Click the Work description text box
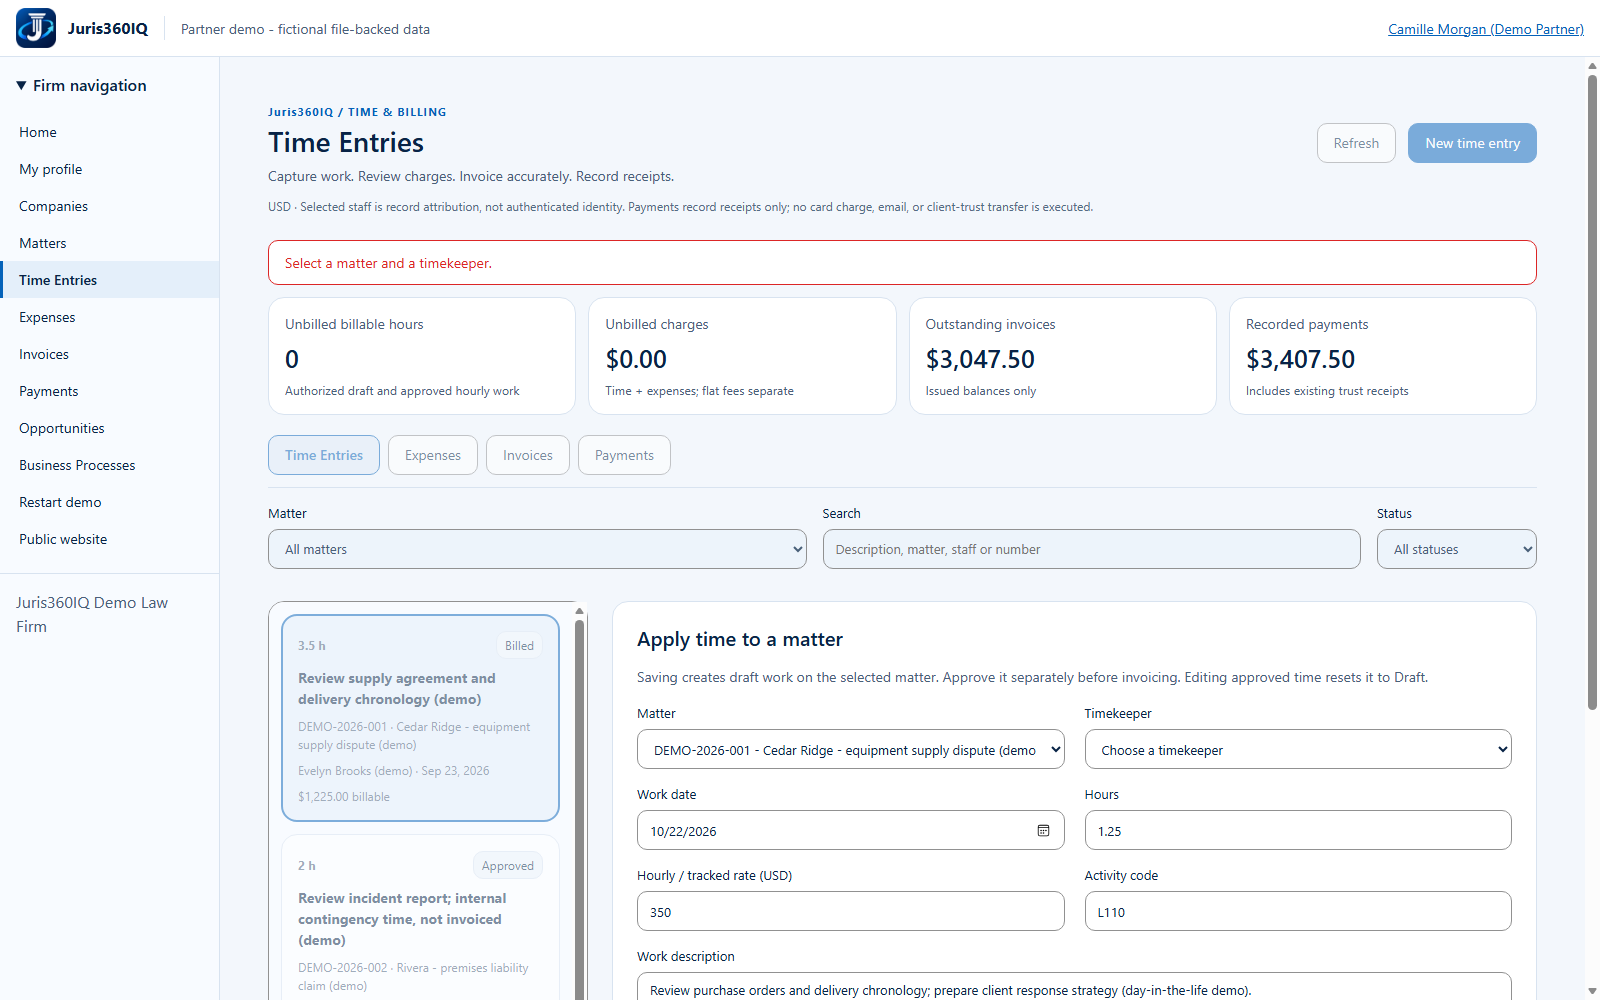This screenshot has height=1000, width=1600. [x=1074, y=987]
